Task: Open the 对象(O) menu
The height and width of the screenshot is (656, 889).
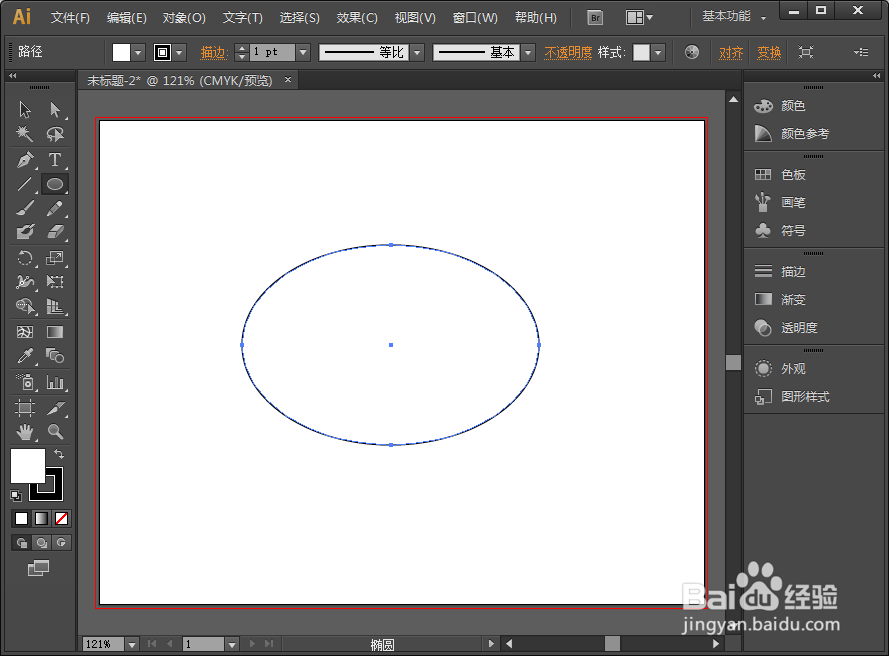Action: 184,18
